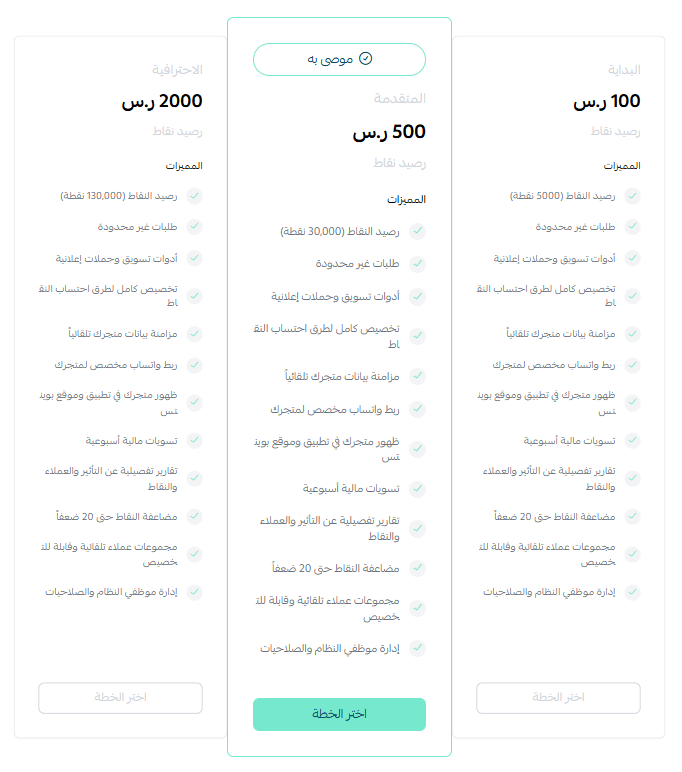The height and width of the screenshot is (772, 682).
Task: Choose the 500 SAR advanced plan button
Action: (x=339, y=714)
